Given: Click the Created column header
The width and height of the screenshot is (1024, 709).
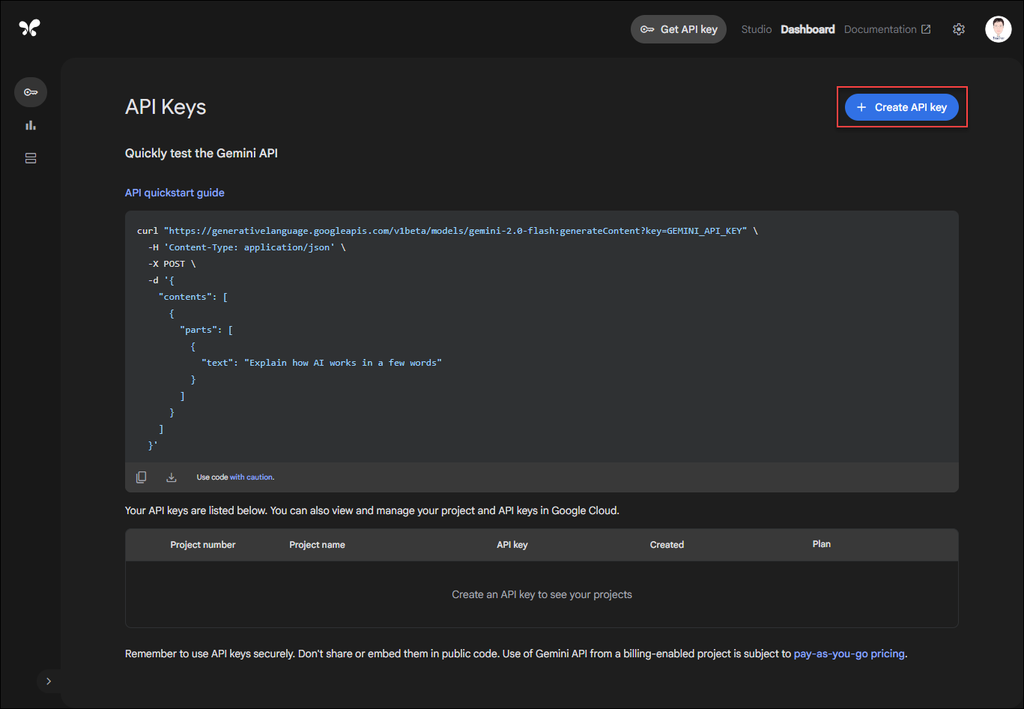Looking at the screenshot, I should tap(667, 544).
